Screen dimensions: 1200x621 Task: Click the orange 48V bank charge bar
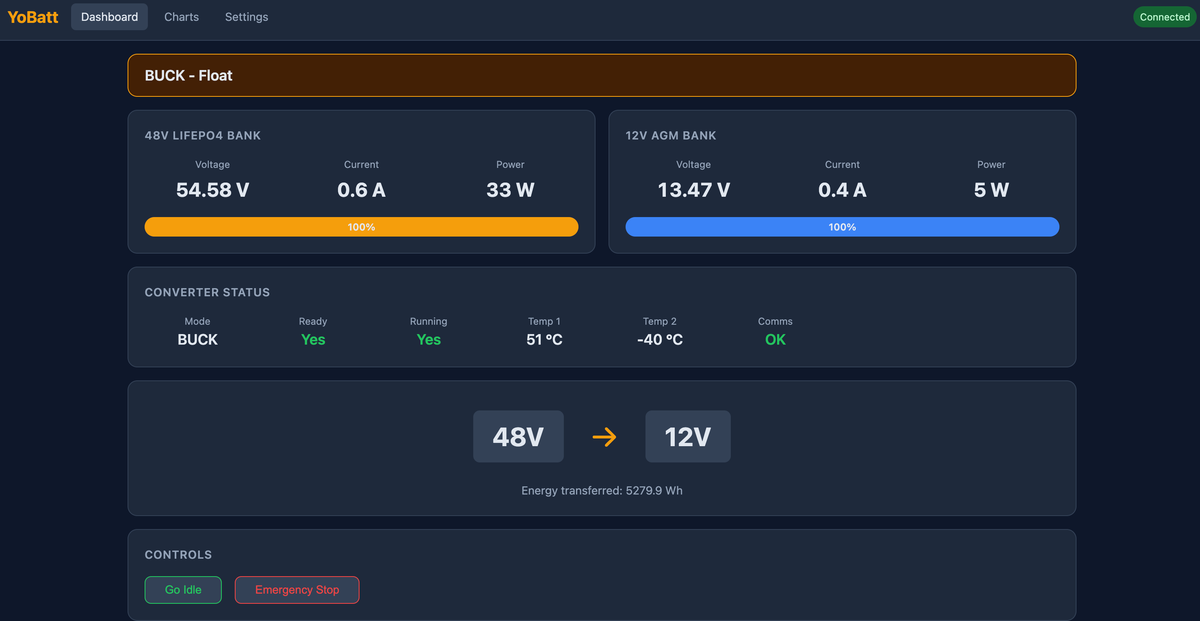coord(361,227)
